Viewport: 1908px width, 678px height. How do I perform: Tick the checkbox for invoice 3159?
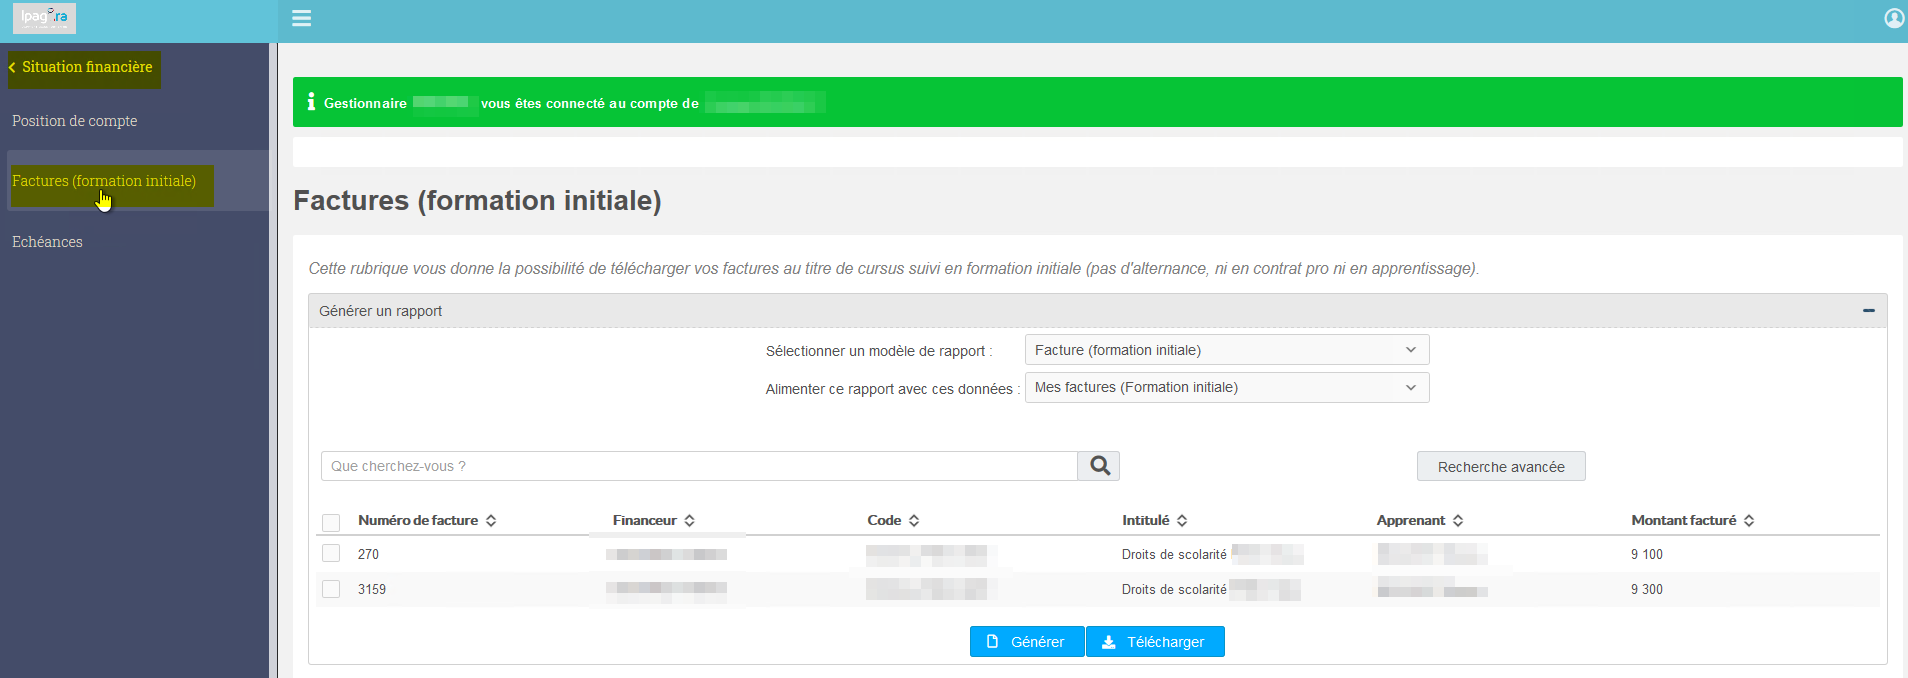pos(331,589)
